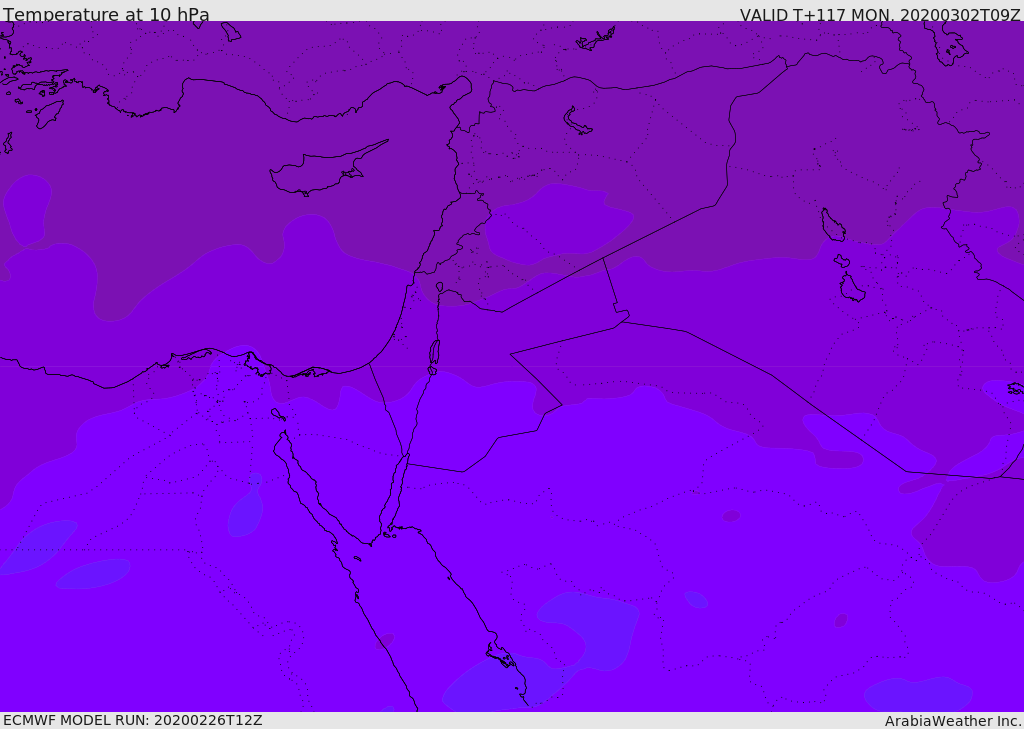Click the 'ECMWF MODEL RUN: 20200226T12Z' text
Viewport: 1024px width, 729px height.
point(133,720)
